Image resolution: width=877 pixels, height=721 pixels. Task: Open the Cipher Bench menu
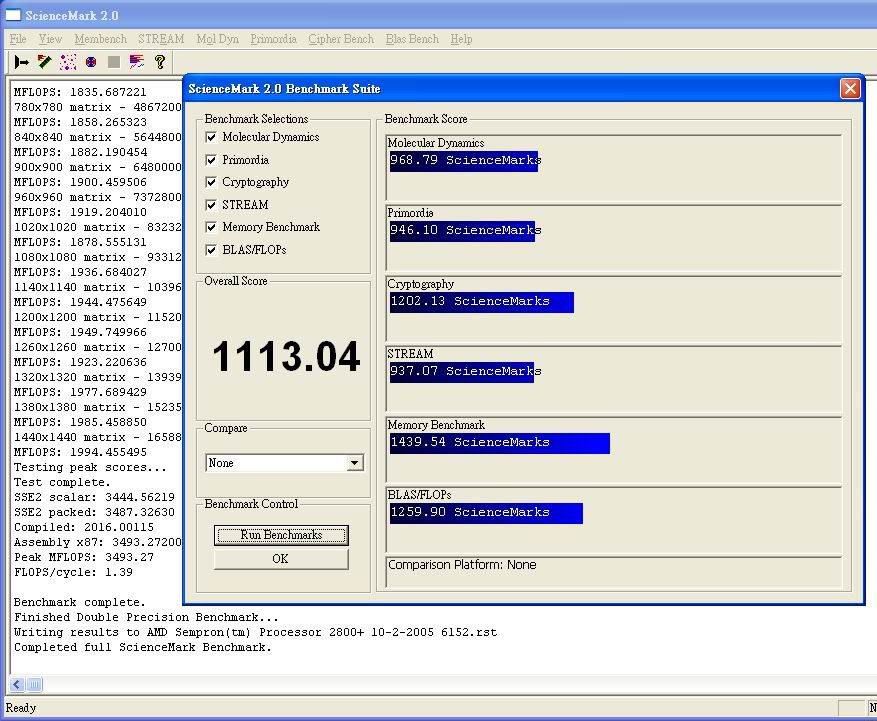click(341, 39)
